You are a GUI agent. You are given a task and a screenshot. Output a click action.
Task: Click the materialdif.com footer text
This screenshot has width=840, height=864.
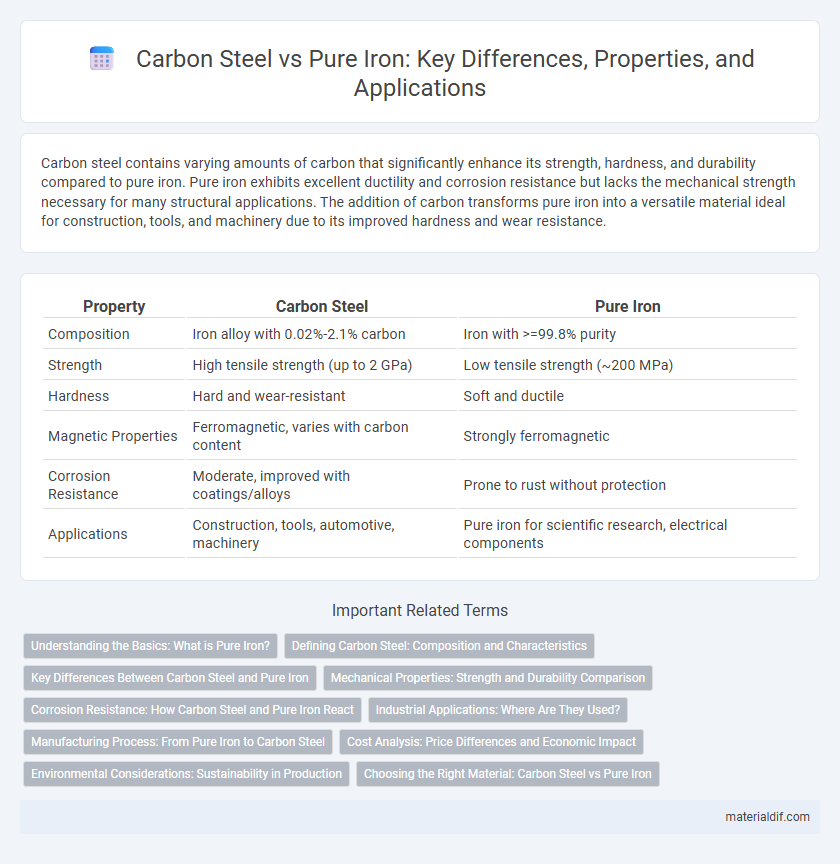coord(767,817)
